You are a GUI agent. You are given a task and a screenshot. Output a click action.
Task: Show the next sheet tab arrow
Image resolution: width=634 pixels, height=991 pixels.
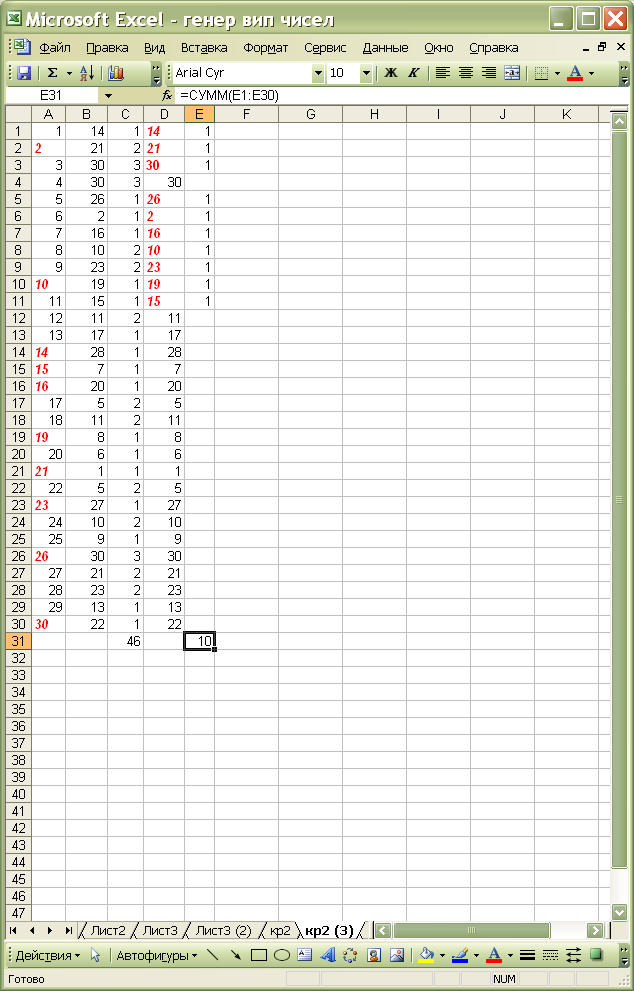click(x=50, y=930)
